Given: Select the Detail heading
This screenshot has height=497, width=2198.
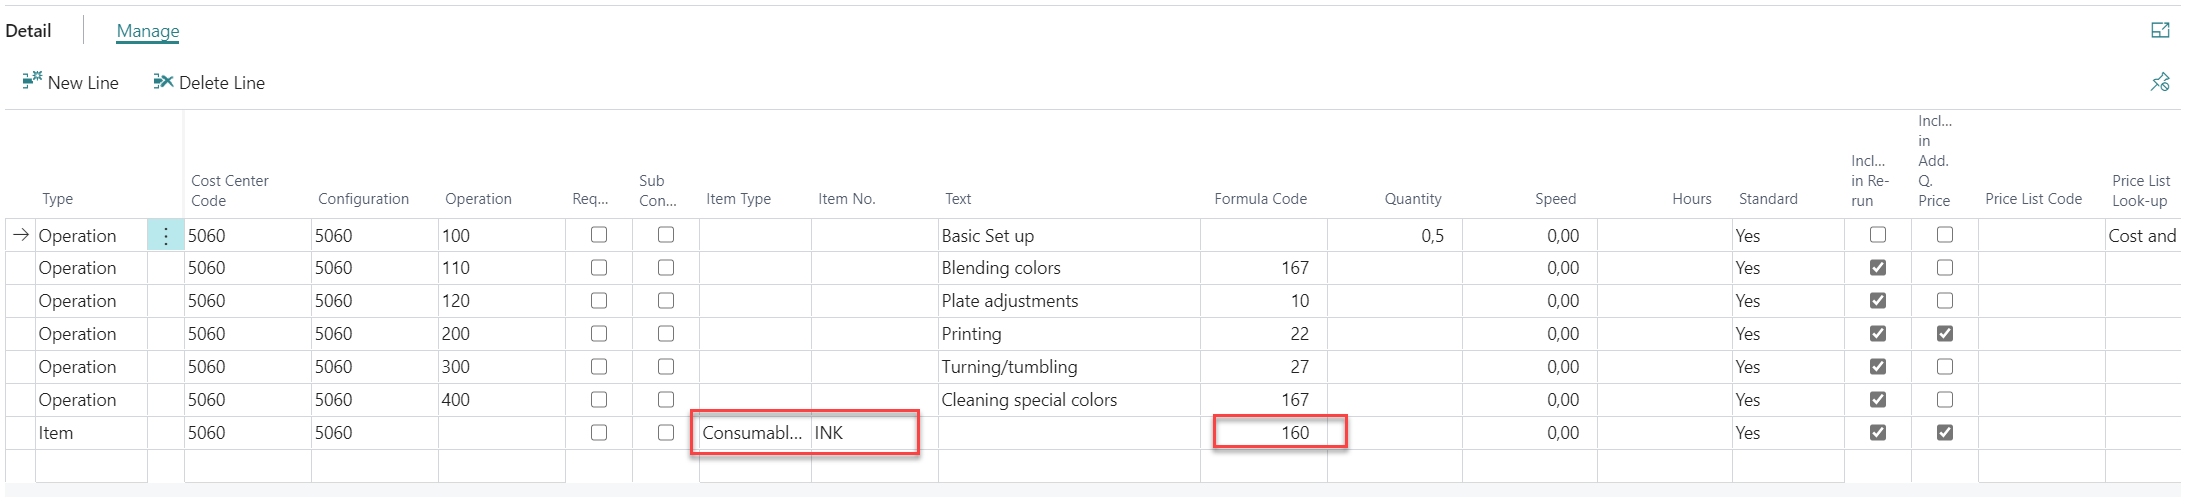Looking at the screenshot, I should tap(28, 31).
